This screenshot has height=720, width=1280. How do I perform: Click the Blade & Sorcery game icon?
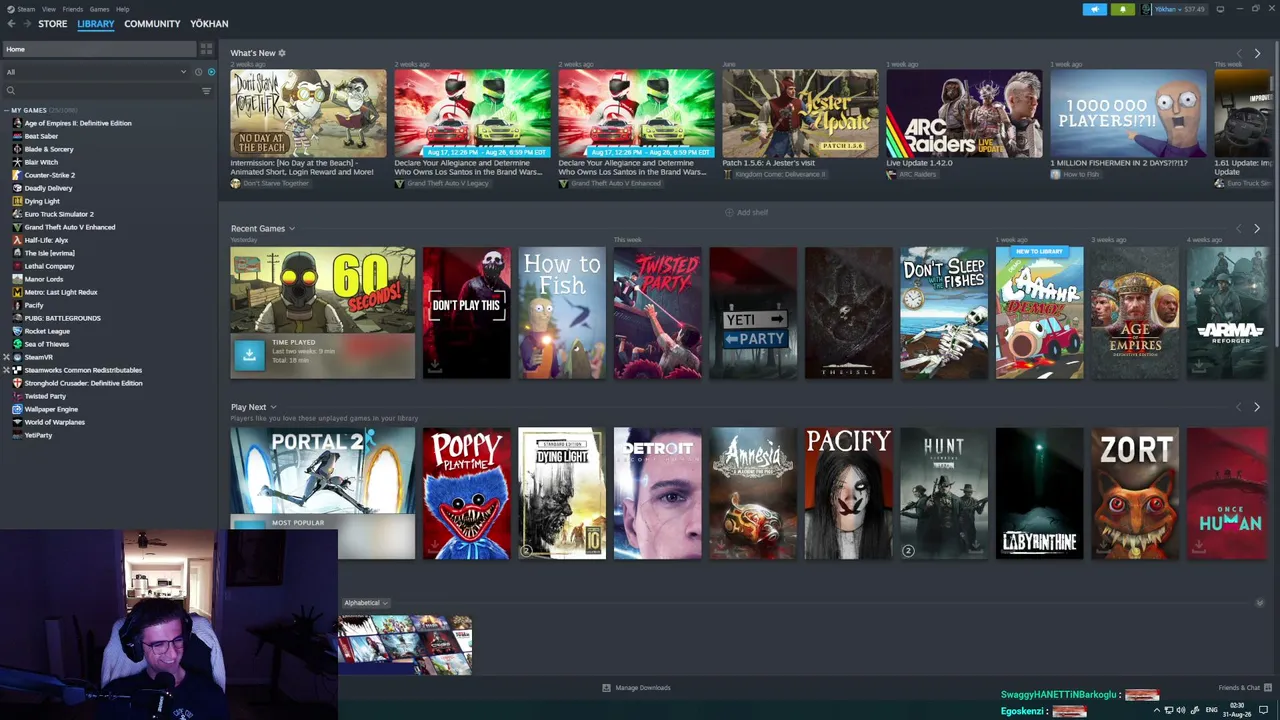pyautogui.click(x=17, y=149)
